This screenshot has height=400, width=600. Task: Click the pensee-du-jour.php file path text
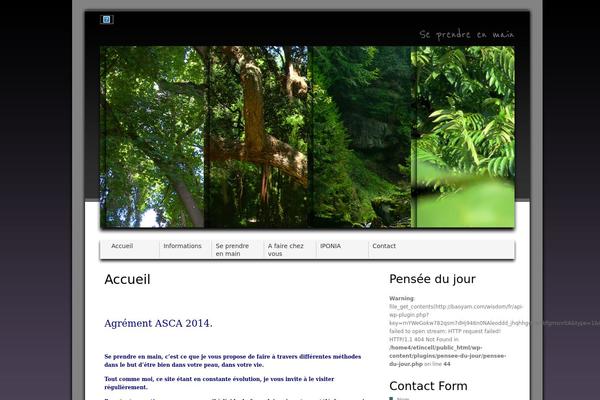447,356
